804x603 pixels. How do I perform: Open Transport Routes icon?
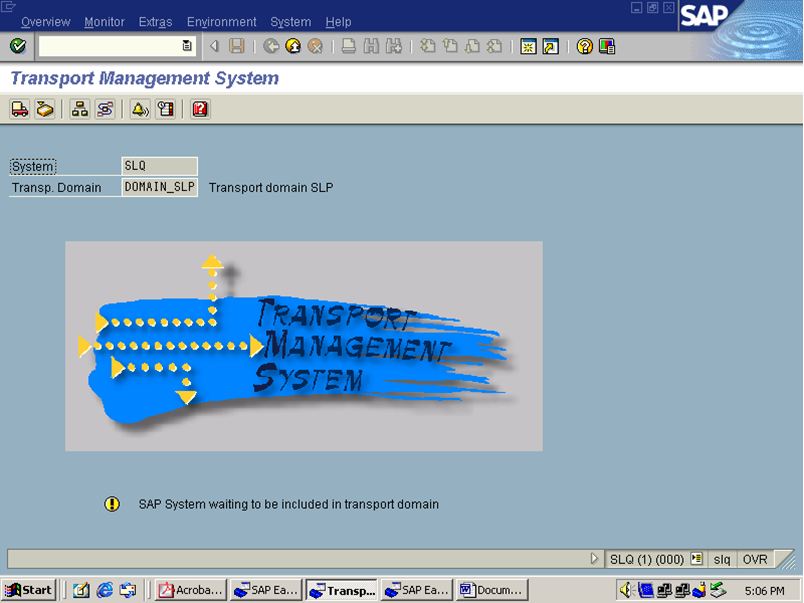tap(105, 109)
